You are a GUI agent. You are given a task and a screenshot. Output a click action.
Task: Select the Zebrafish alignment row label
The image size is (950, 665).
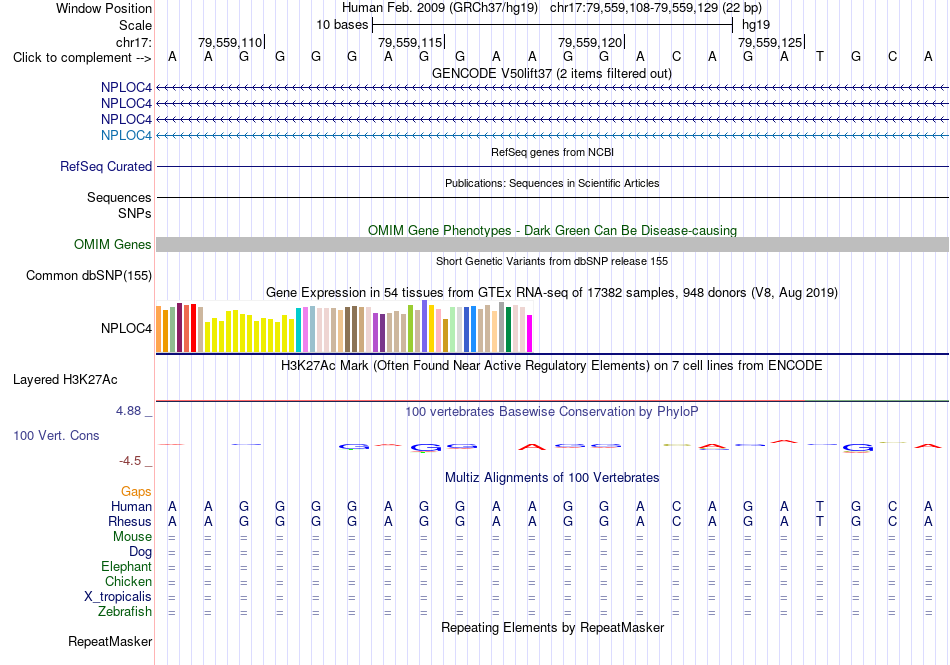point(125,612)
